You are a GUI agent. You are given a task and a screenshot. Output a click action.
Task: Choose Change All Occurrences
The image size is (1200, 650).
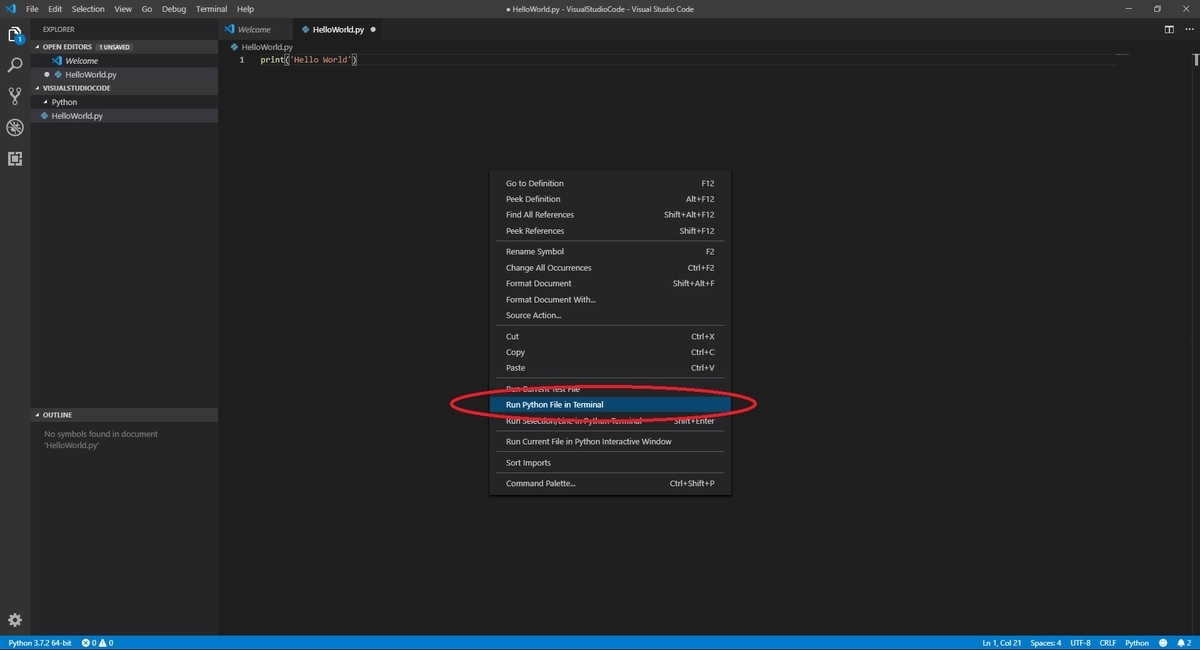pyautogui.click(x=610, y=268)
